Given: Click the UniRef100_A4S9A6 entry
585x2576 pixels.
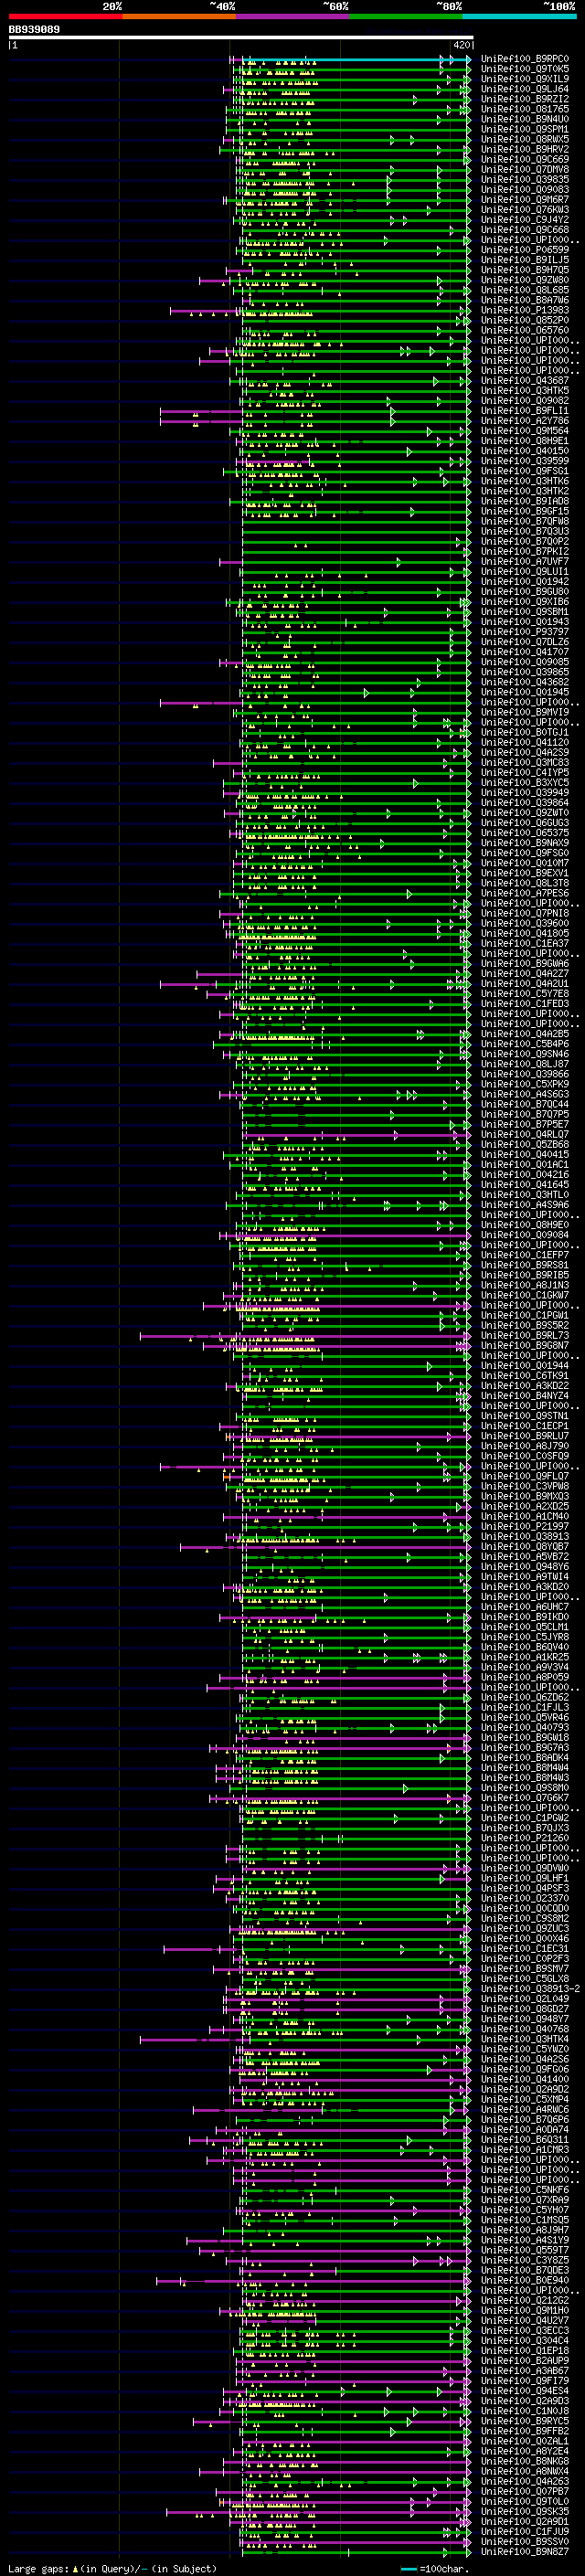Looking at the screenshot, I should [x=525, y=1205].
